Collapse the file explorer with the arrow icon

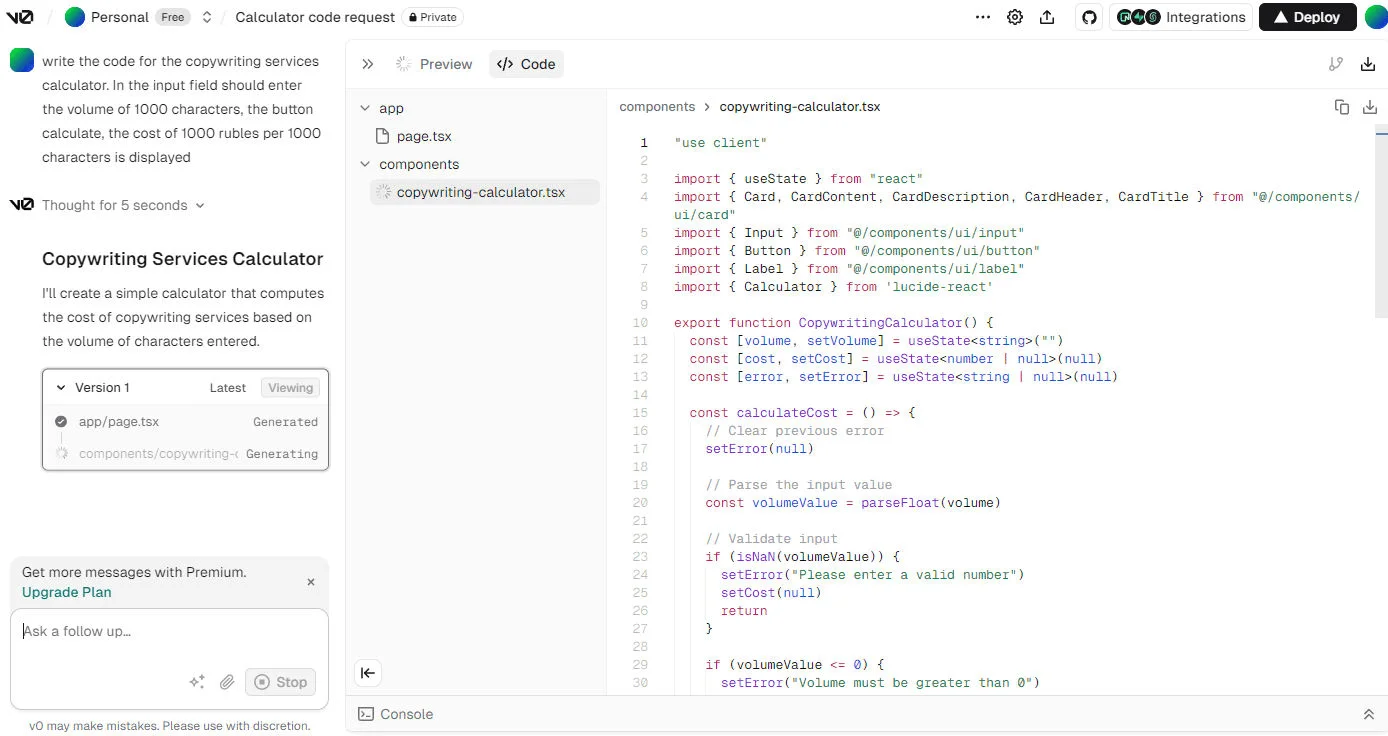tap(367, 673)
